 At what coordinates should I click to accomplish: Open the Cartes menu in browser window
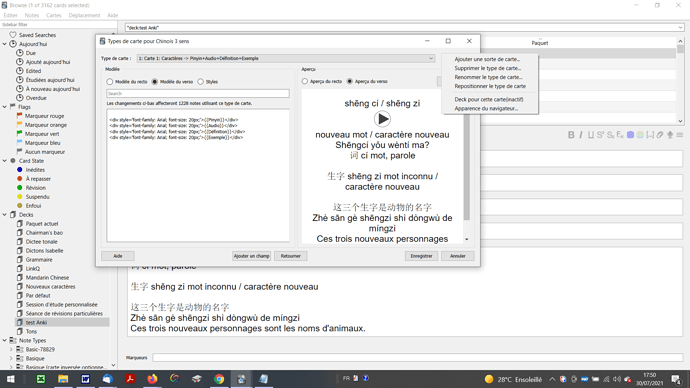[54, 15]
